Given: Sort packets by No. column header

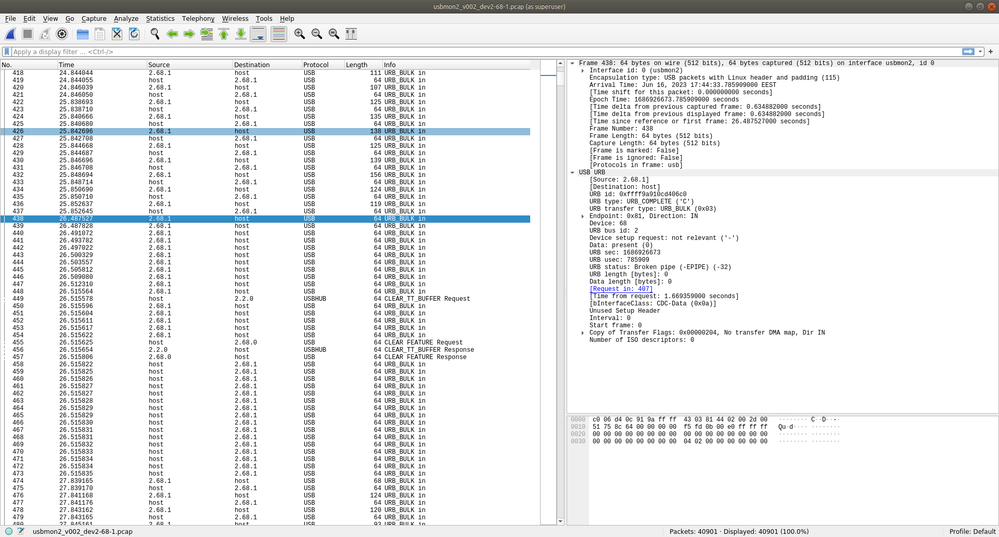Looking at the screenshot, I should [x=28, y=65].
